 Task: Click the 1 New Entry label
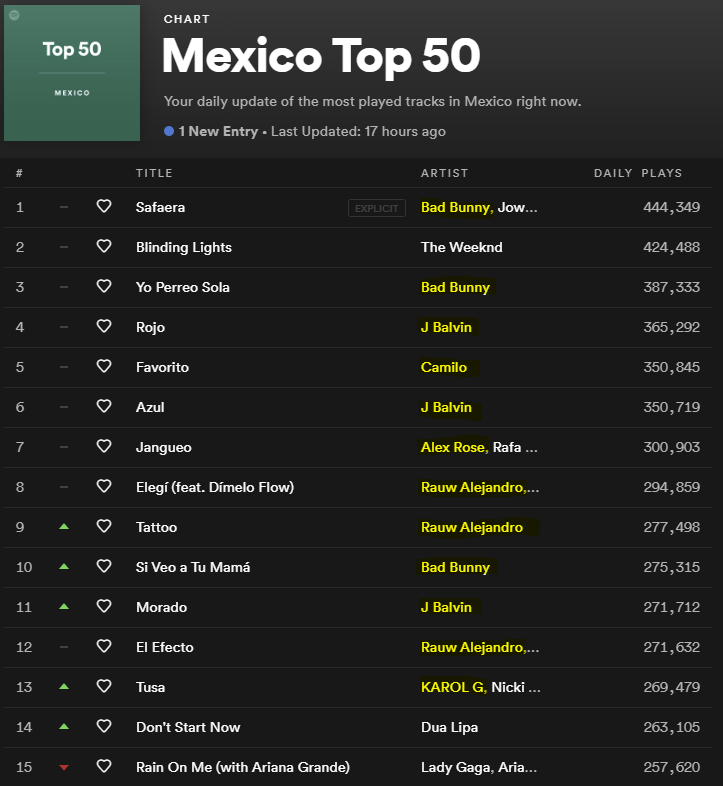point(218,131)
